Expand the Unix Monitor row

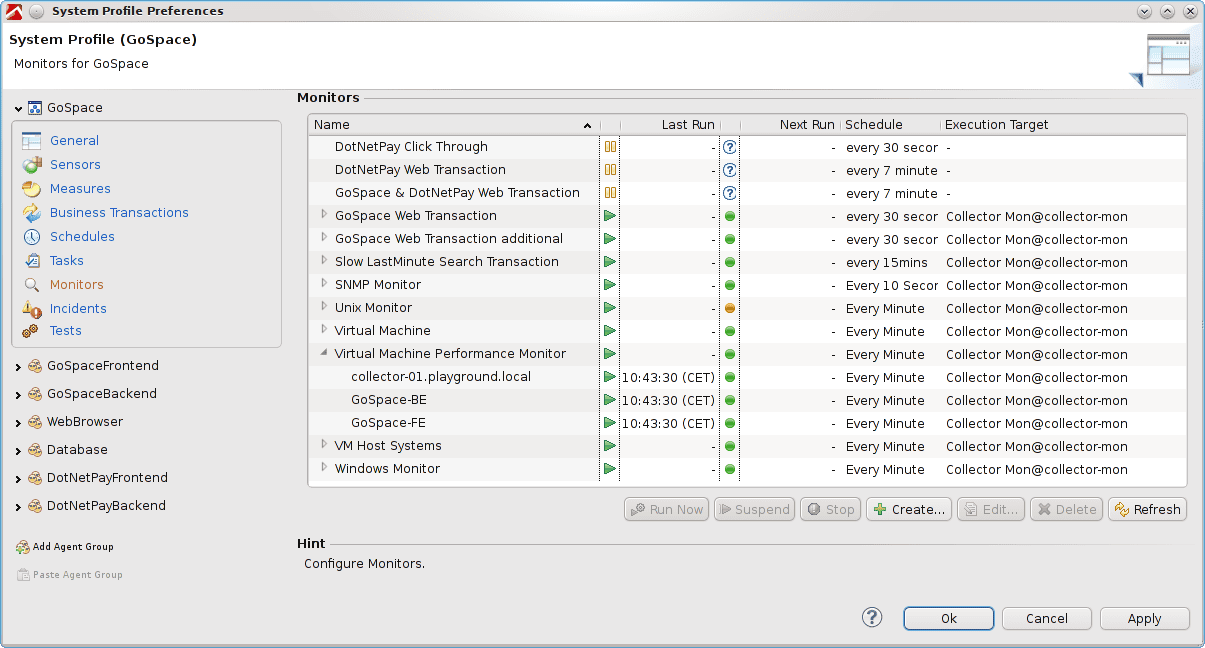(x=323, y=307)
